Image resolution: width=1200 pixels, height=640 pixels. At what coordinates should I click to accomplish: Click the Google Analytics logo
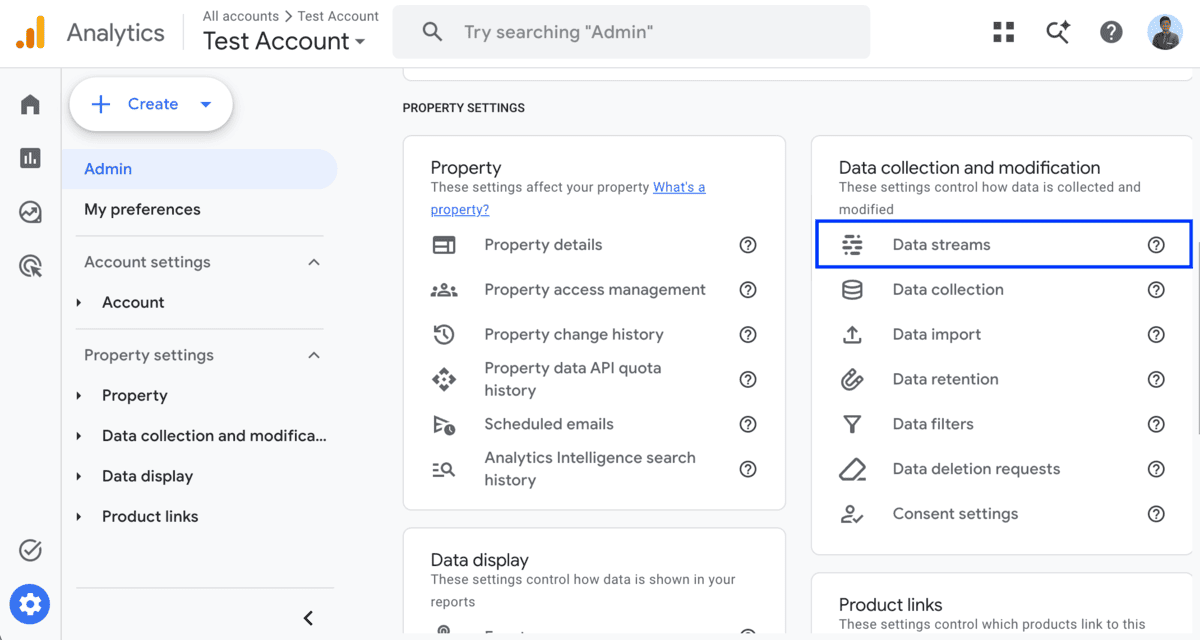click(30, 32)
